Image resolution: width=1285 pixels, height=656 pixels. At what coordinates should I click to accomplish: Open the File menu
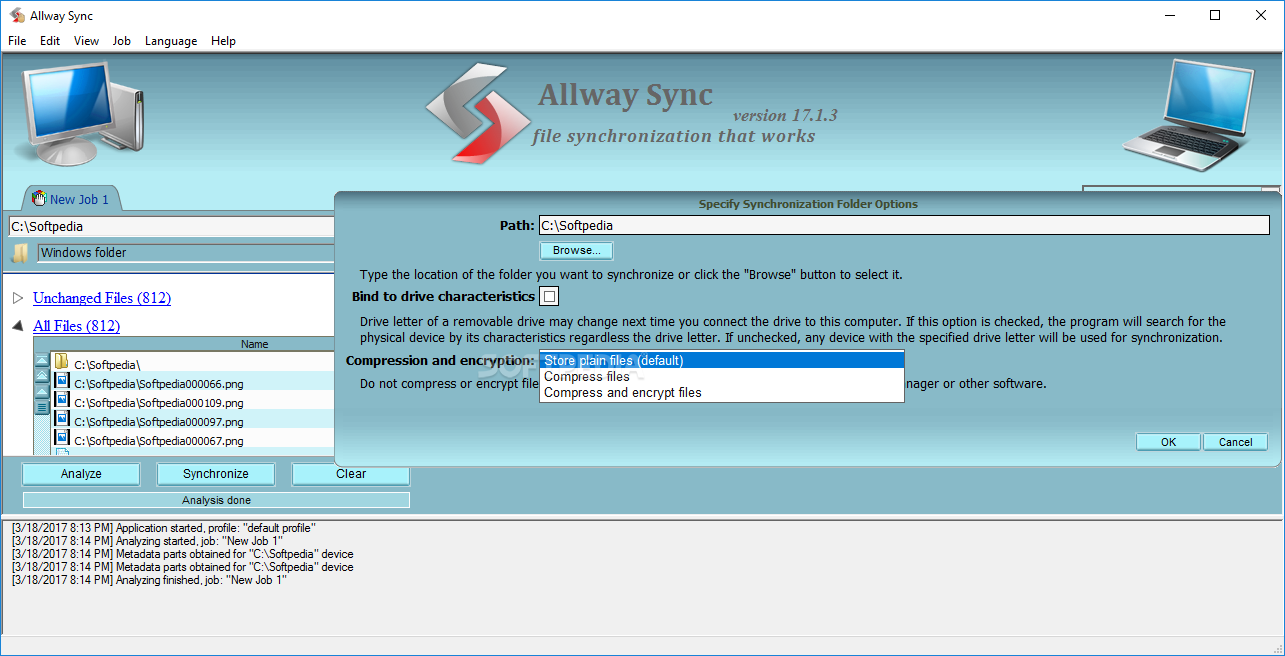point(17,41)
